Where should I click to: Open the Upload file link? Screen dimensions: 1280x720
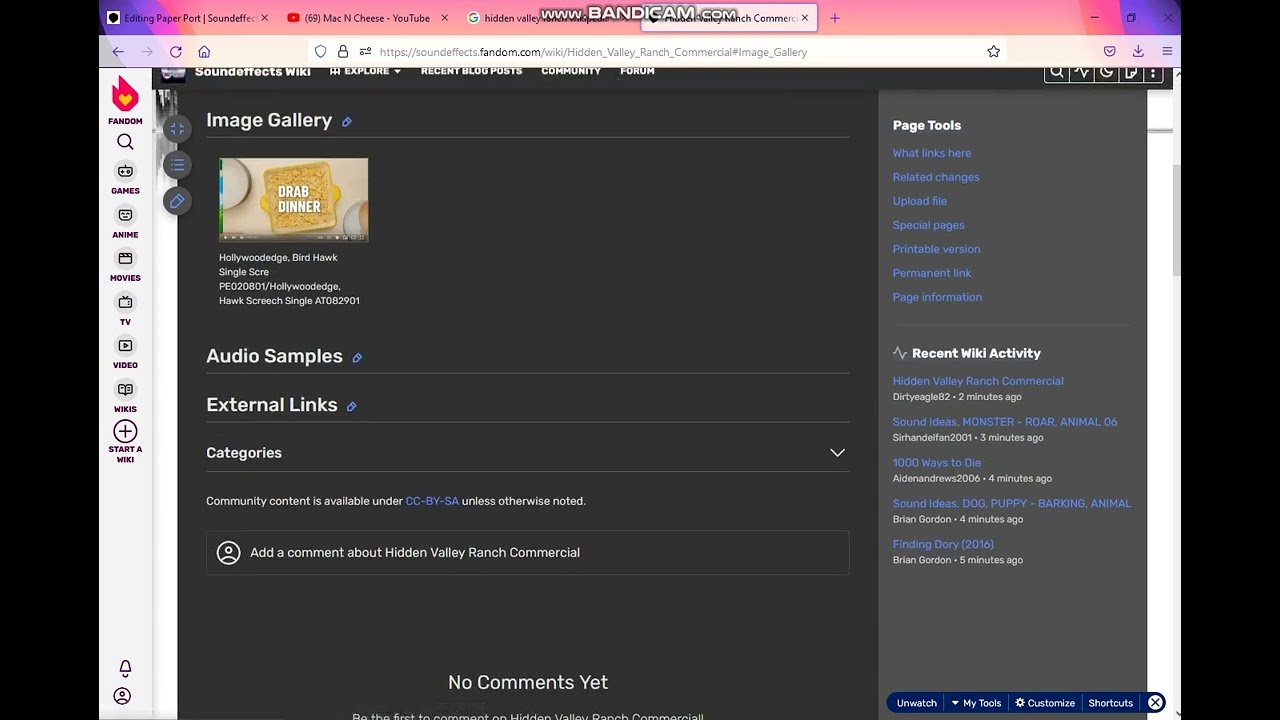click(920, 201)
